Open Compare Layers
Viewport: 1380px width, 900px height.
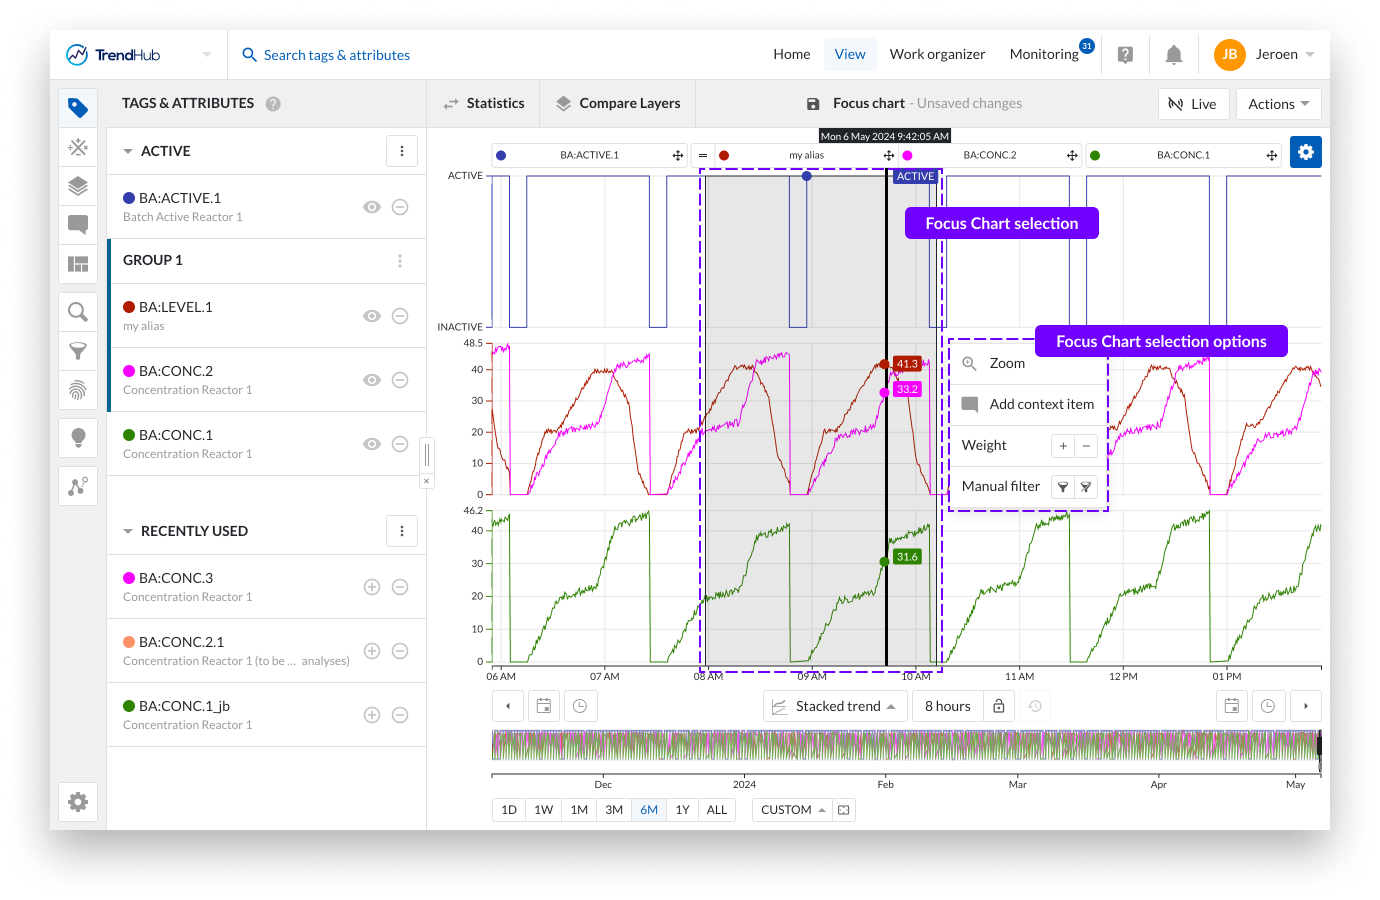pos(618,103)
